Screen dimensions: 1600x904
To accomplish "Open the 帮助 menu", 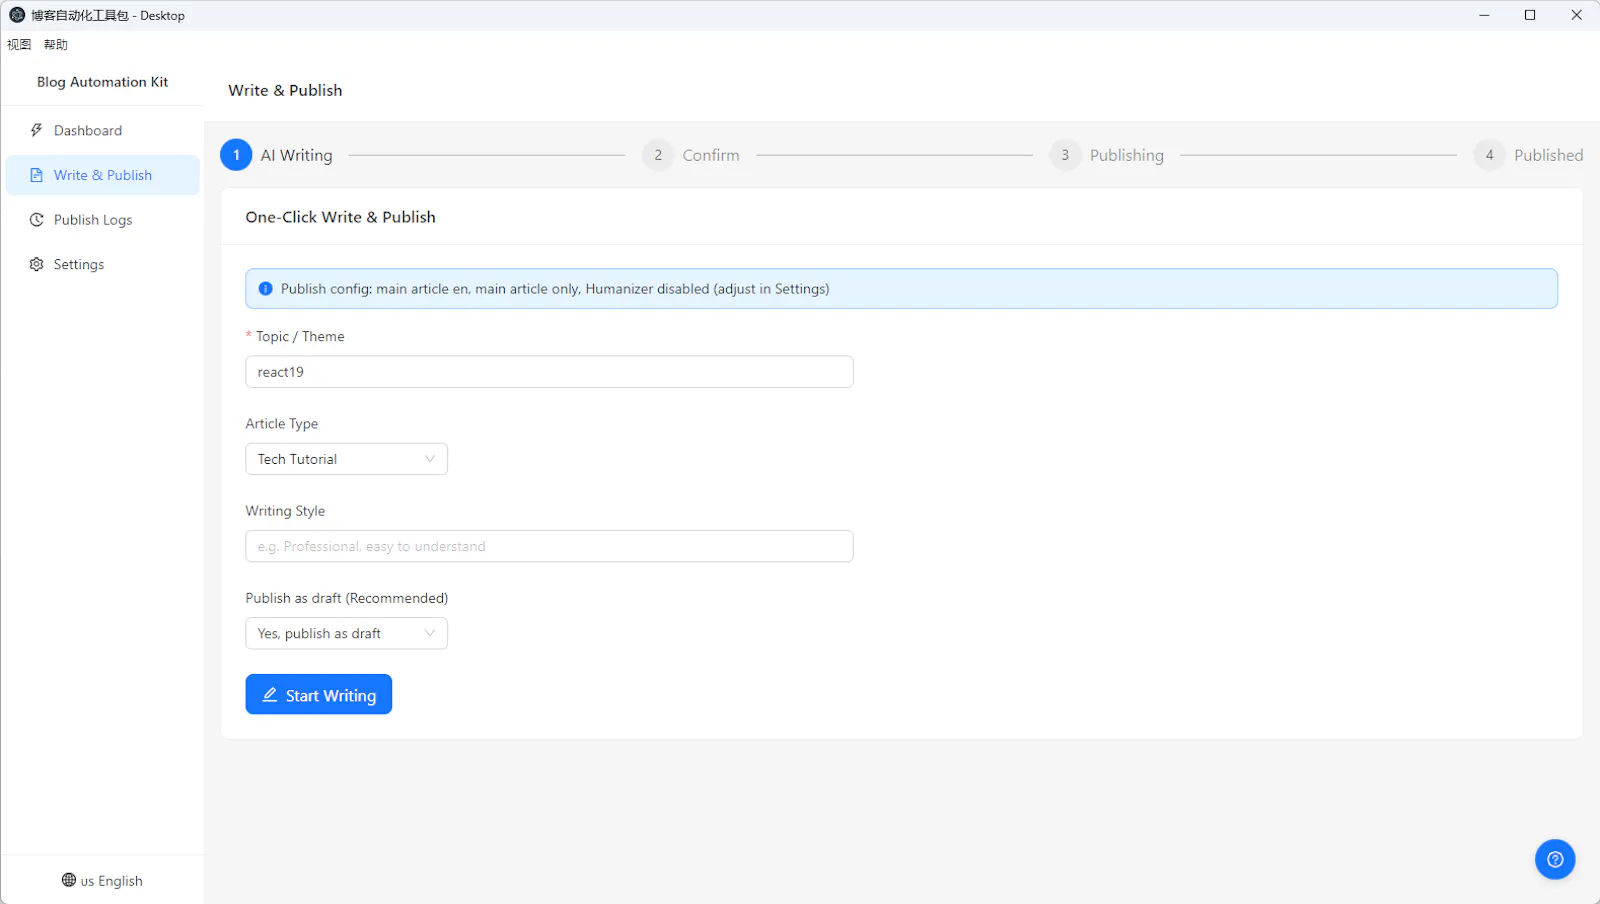I will pos(56,44).
